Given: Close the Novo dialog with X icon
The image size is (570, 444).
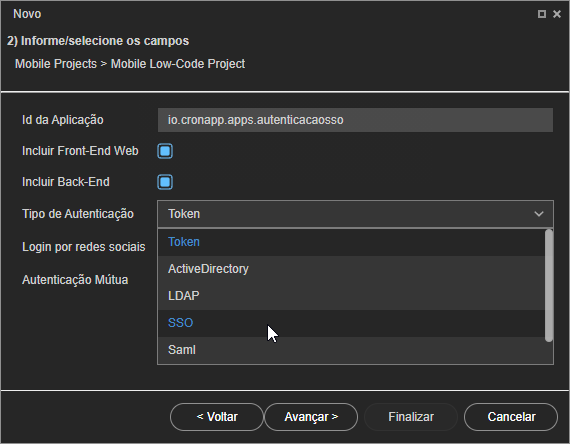Looking at the screenshot, I should [x=557, y=14].
